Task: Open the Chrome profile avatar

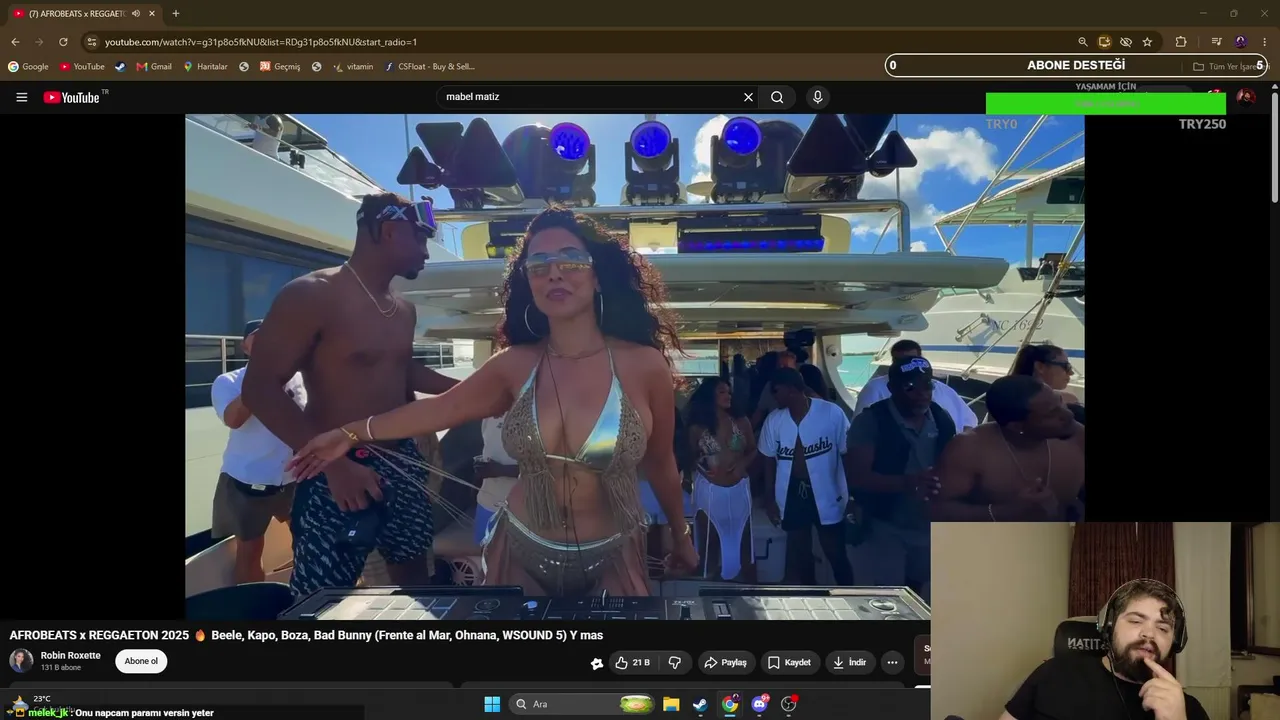Action: (1240, 42)
